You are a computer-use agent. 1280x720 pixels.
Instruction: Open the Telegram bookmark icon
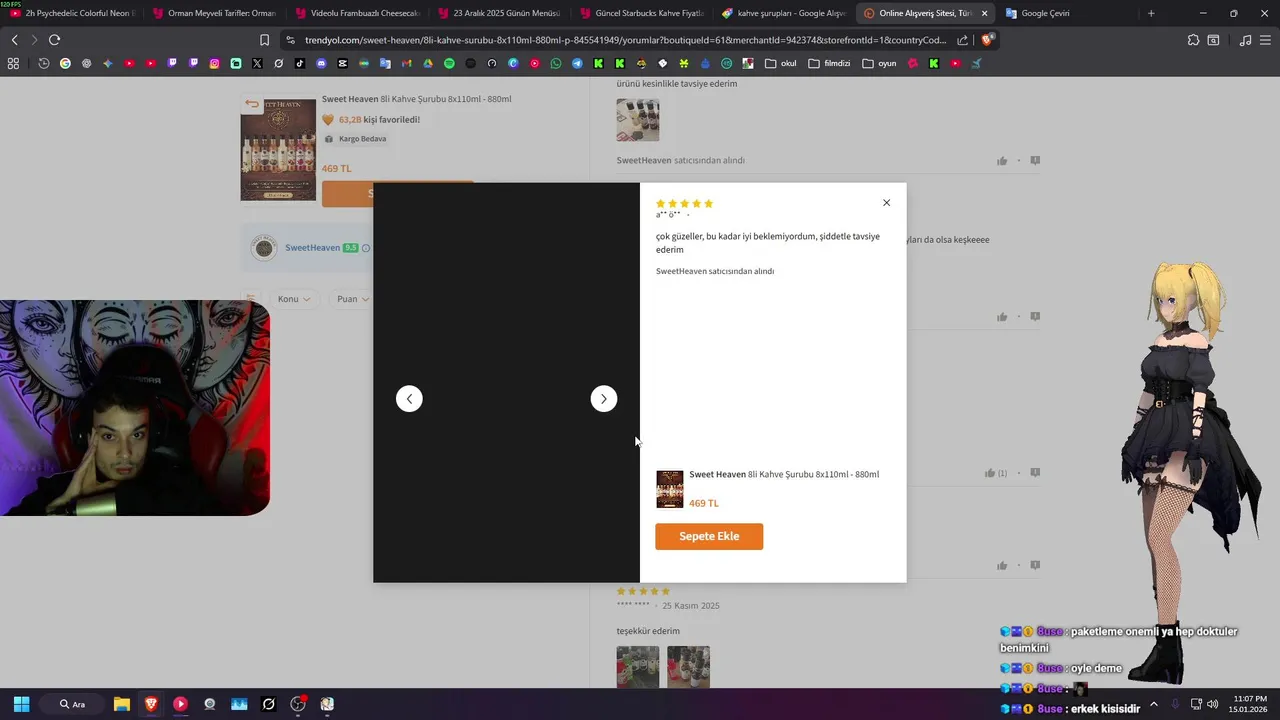577,63
